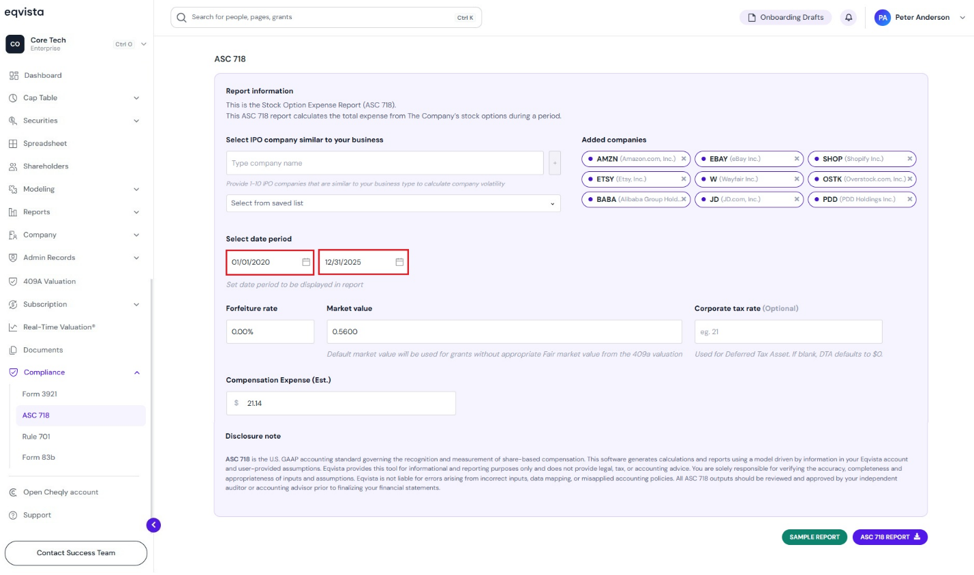Remove W (Wayfair) from added companies
The image size is (974, 575).
796,179
